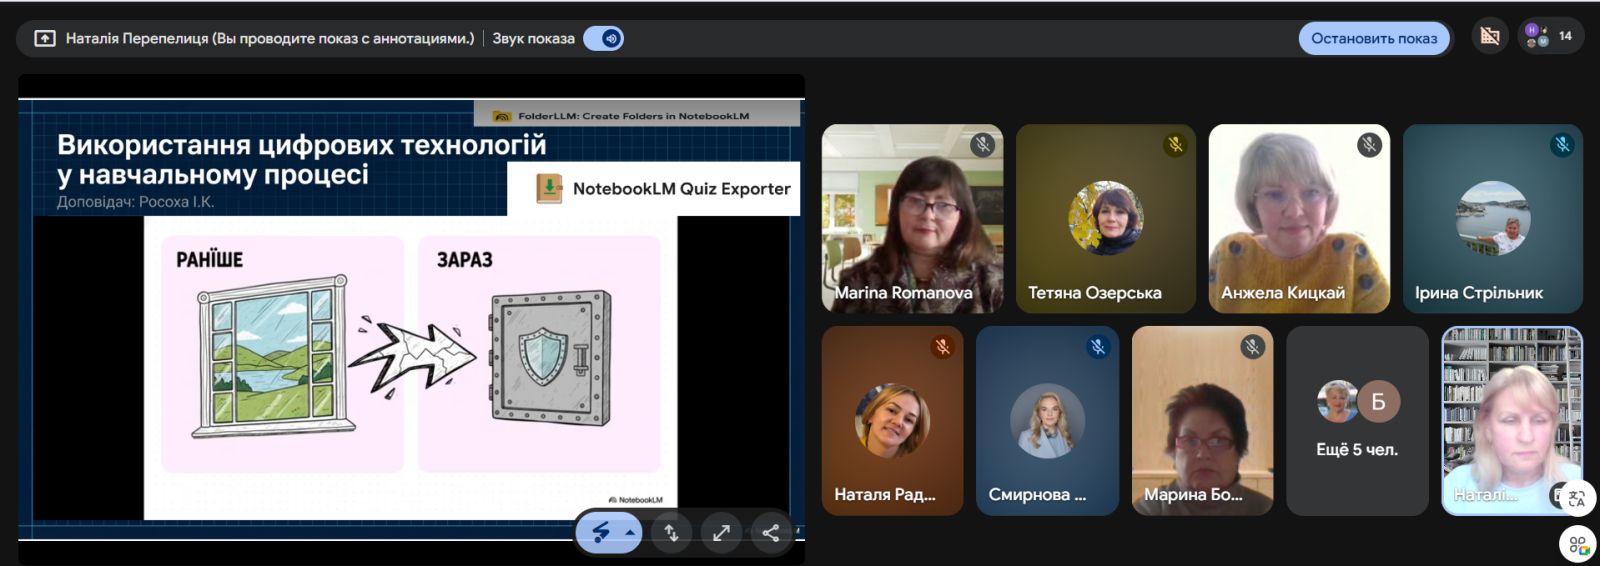Click the crossed-out building icon in top bar
1600x566 pixels.
[1490, 37]
